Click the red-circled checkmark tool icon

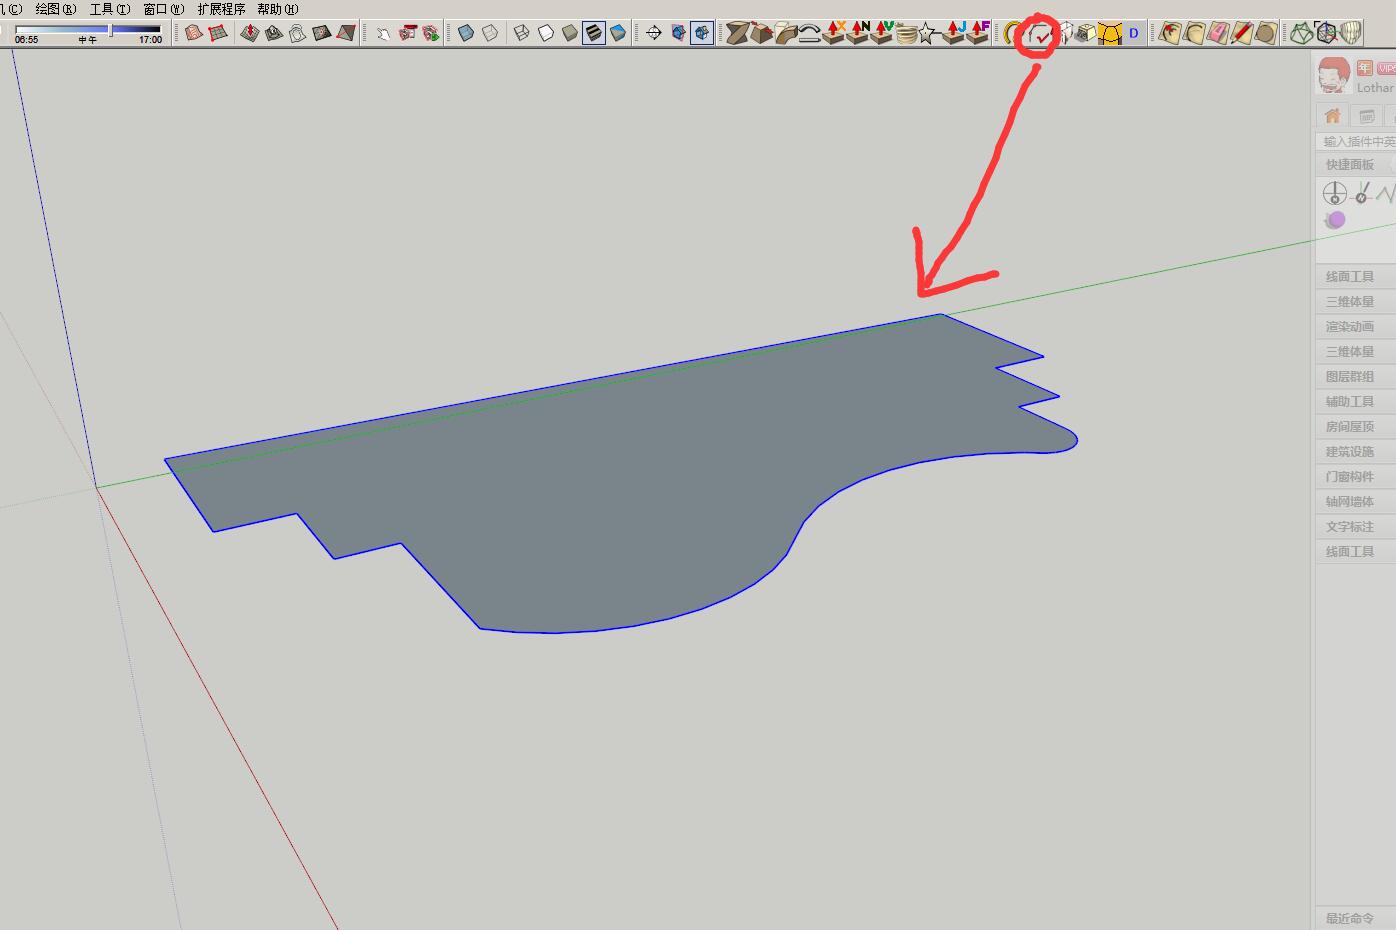1038,34
